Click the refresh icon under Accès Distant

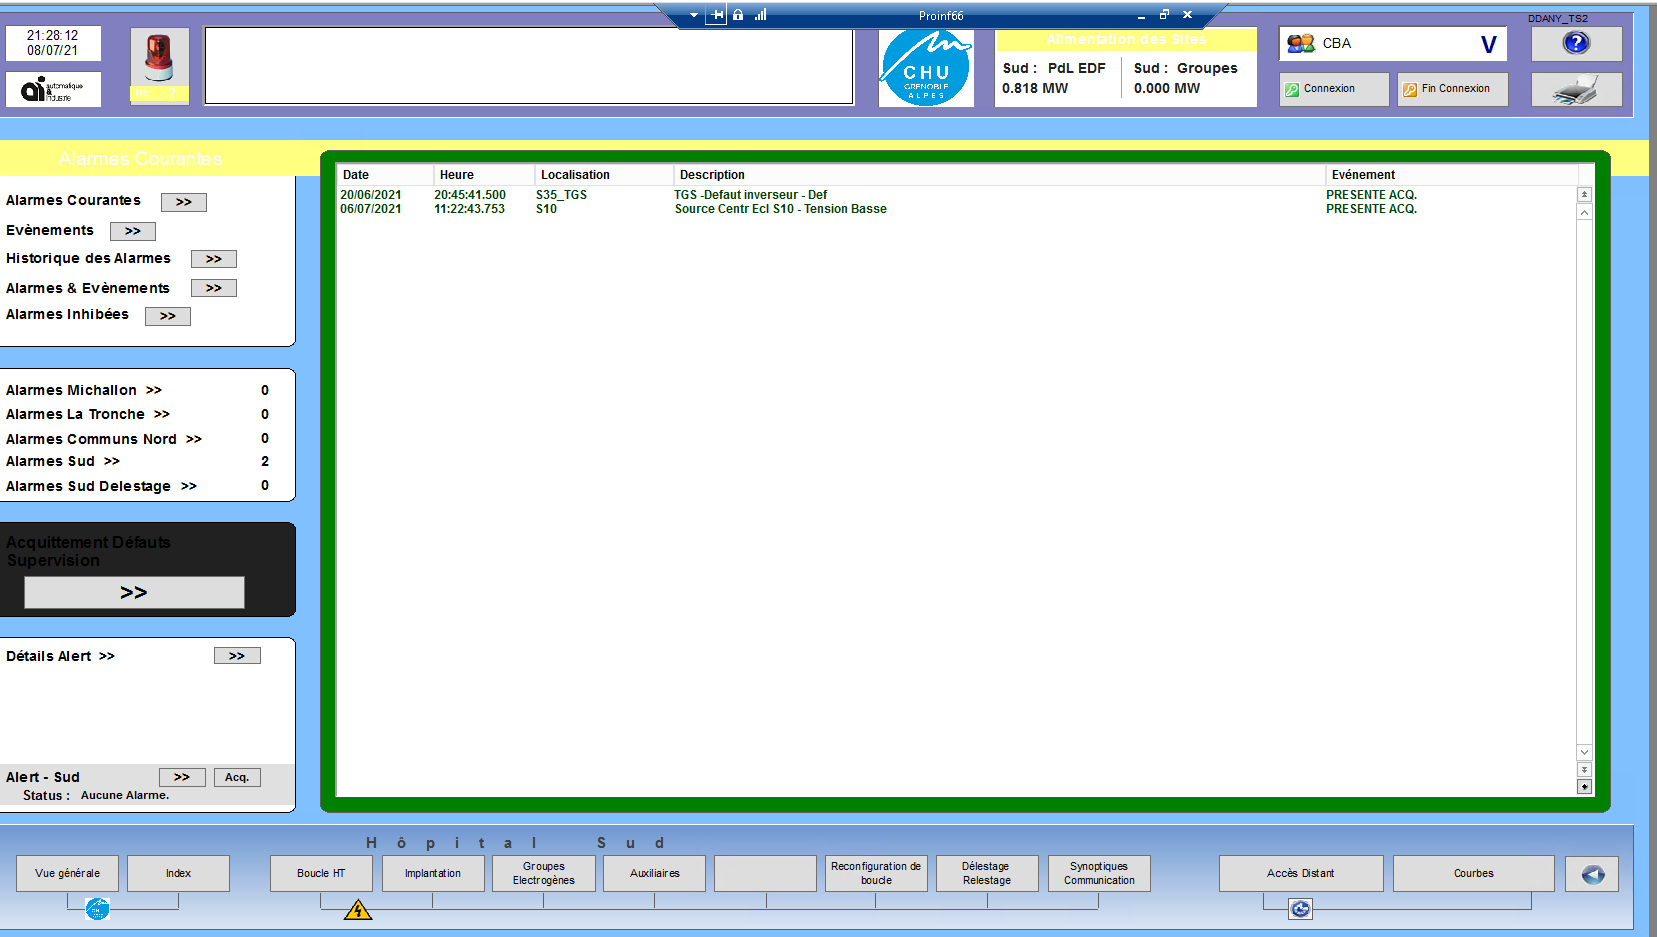pyautogui.click(x=1300, y=909)
